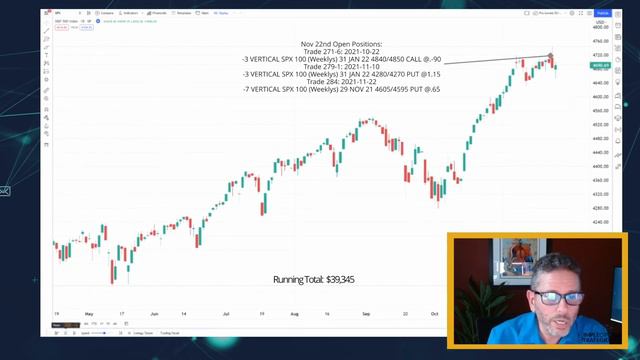The height and width of the screenshot is (360, 640).
Task: Select the text annotation tool
Action: (47, 55)
